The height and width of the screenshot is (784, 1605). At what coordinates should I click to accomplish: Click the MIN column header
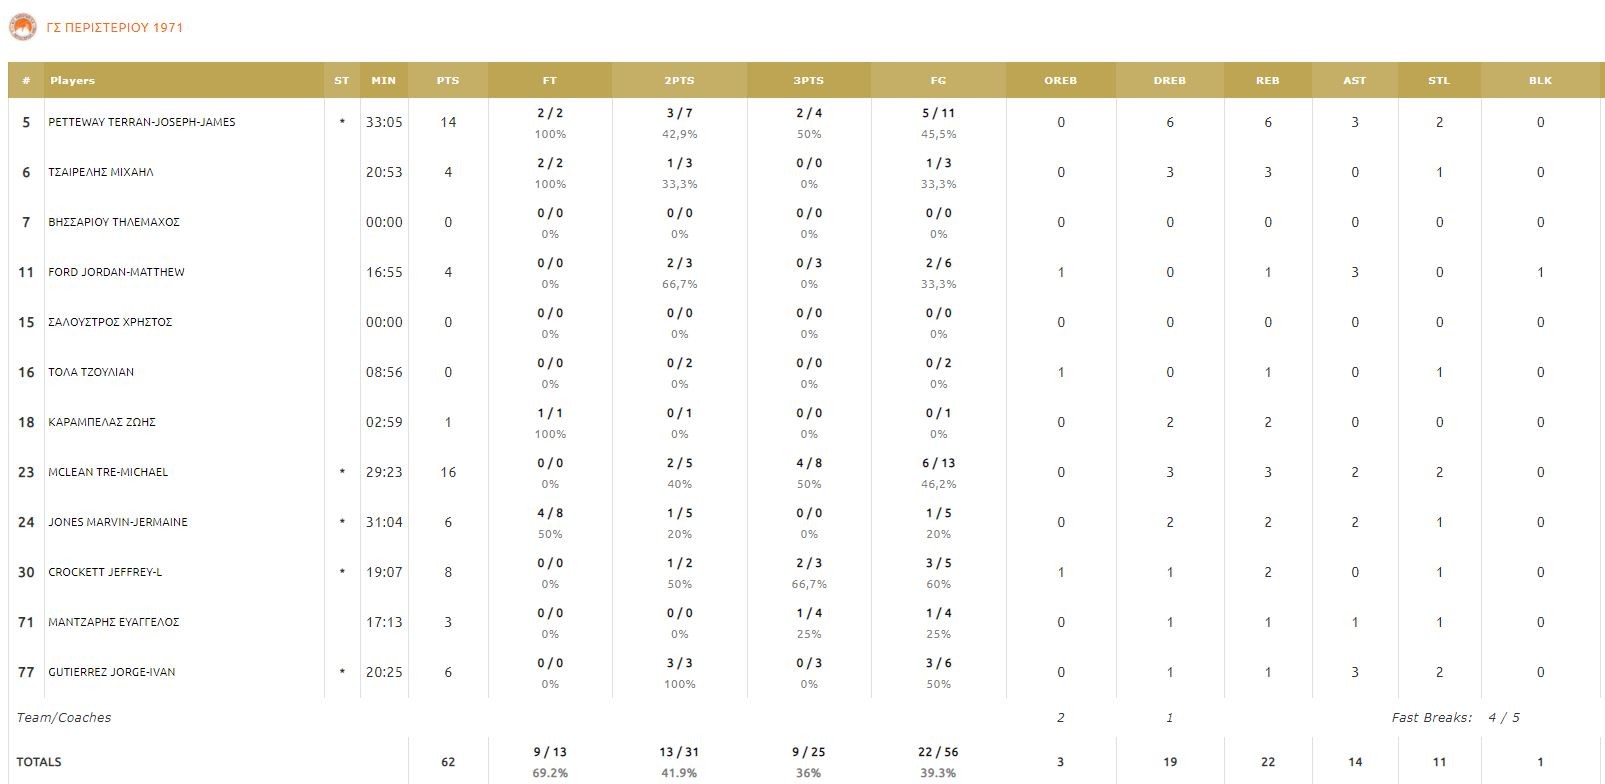[x=384, y=80]
